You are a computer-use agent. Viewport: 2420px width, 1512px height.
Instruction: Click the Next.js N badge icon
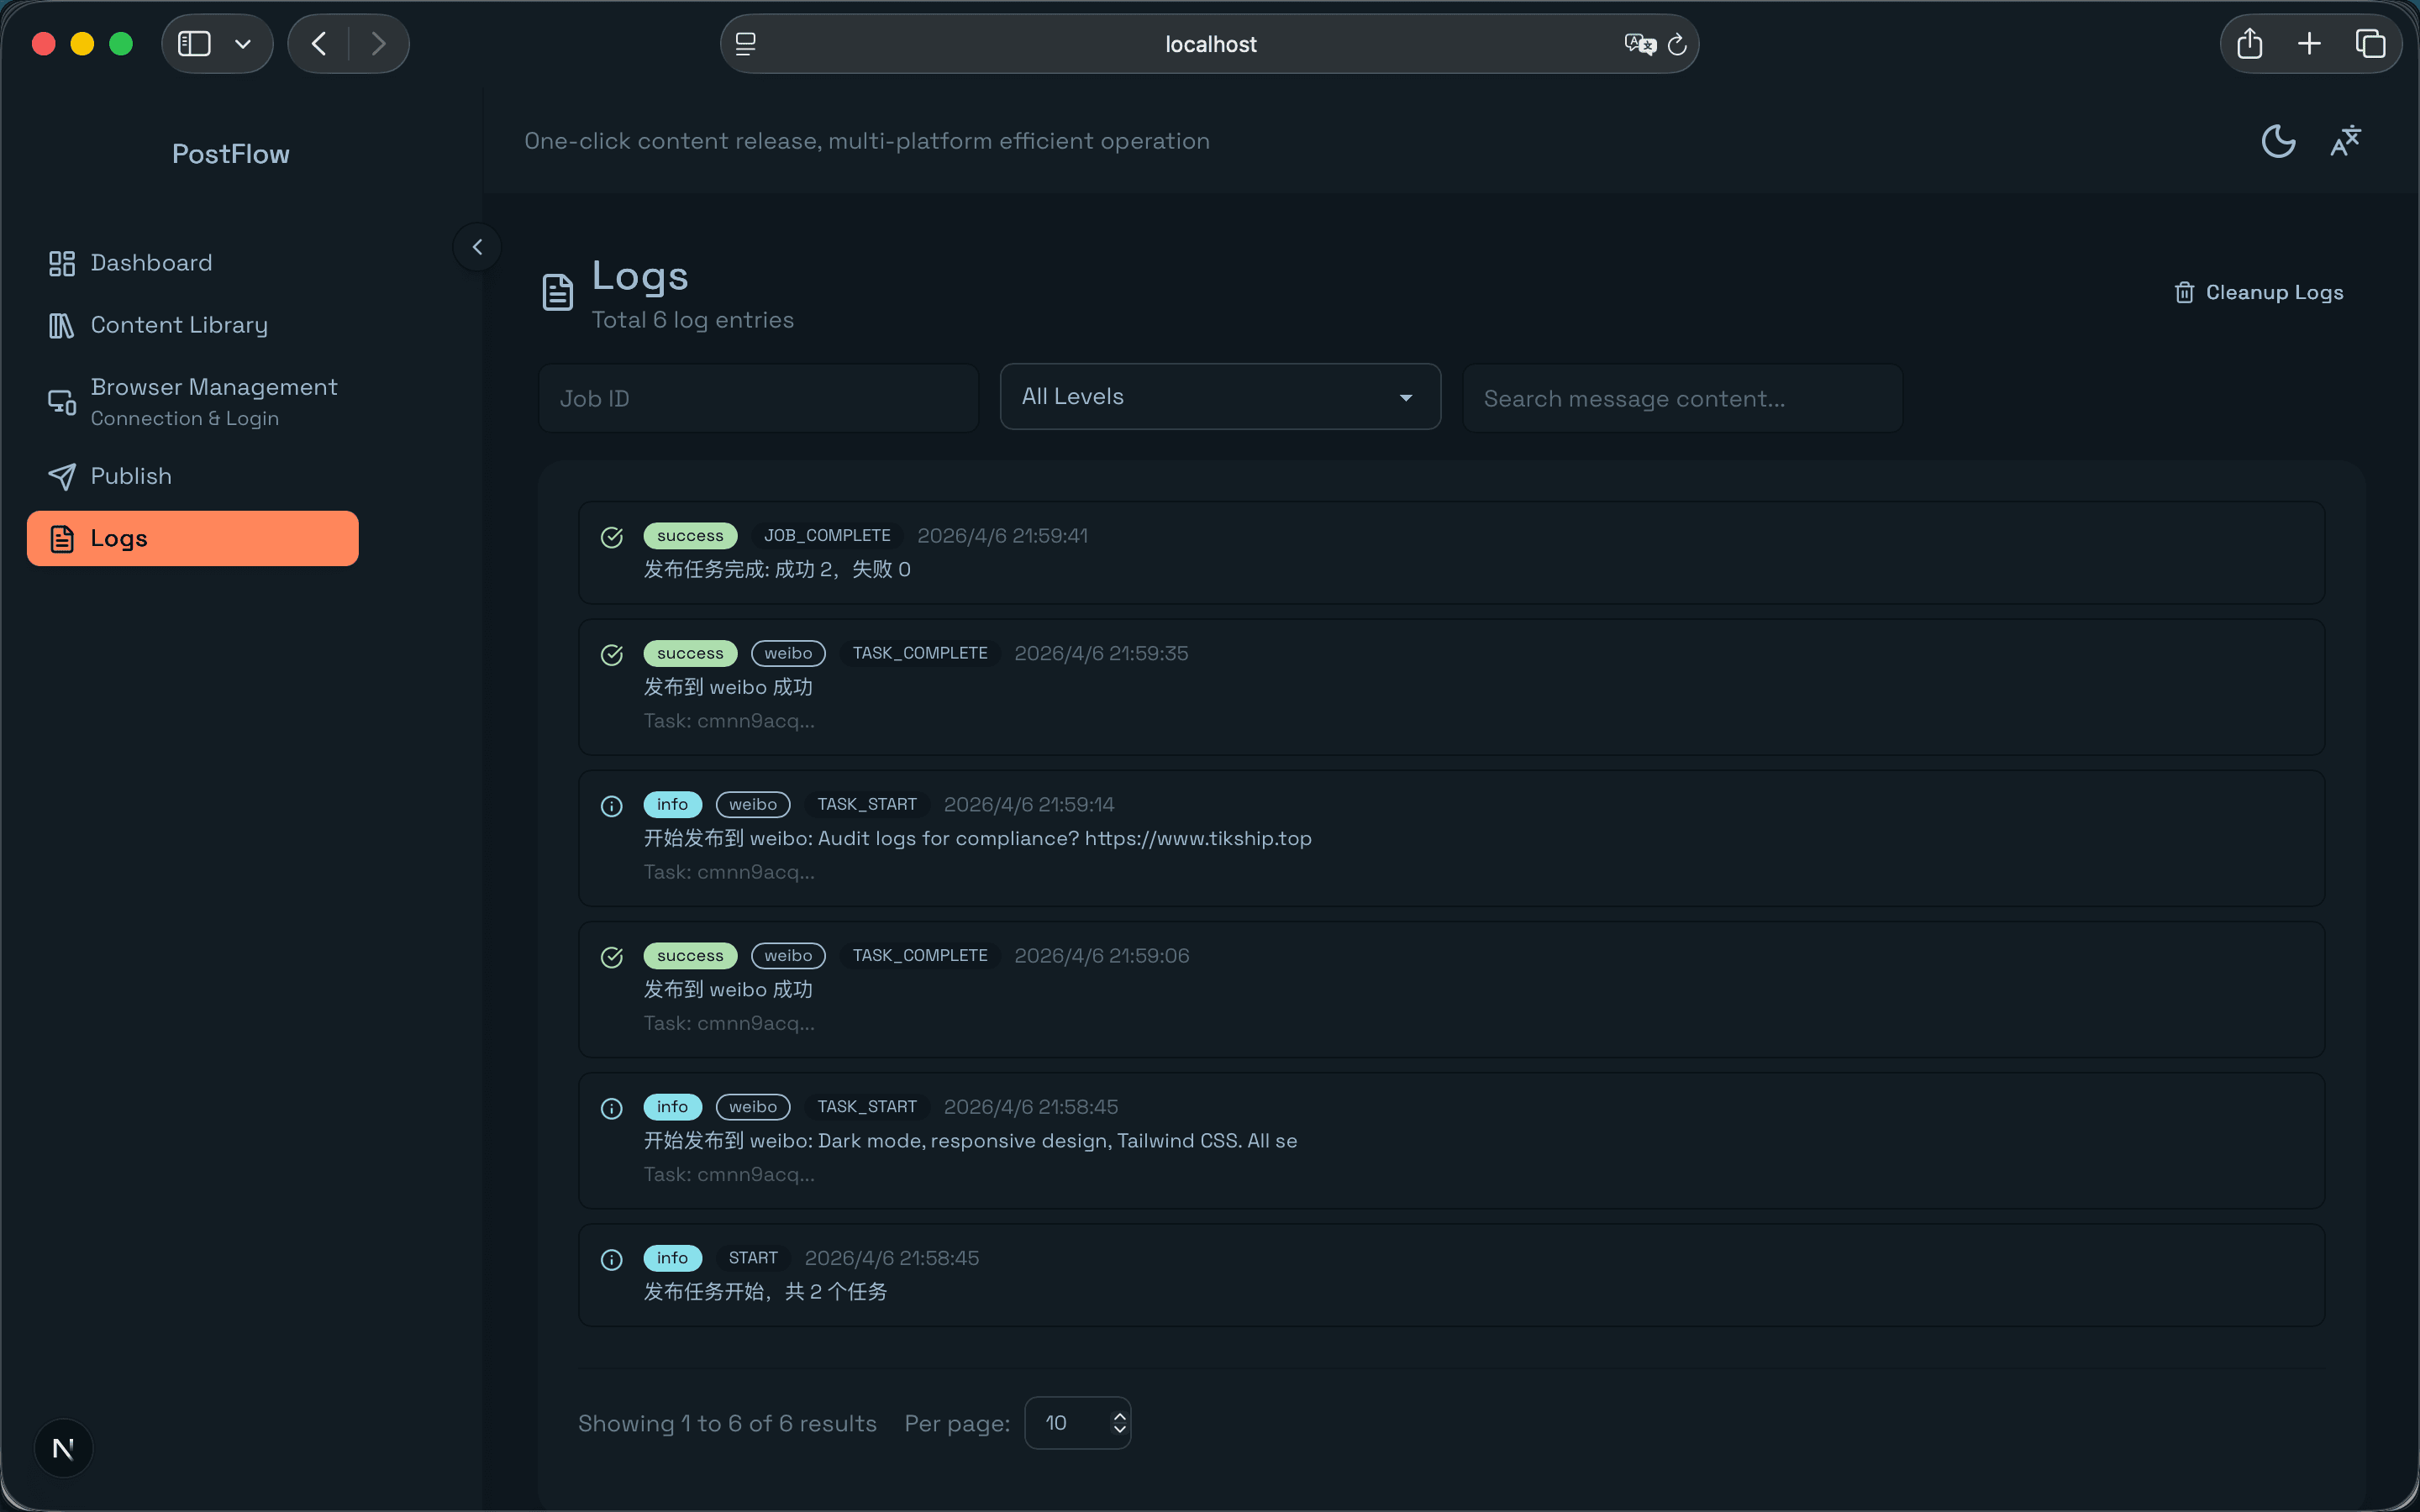tap(63, 1448)
